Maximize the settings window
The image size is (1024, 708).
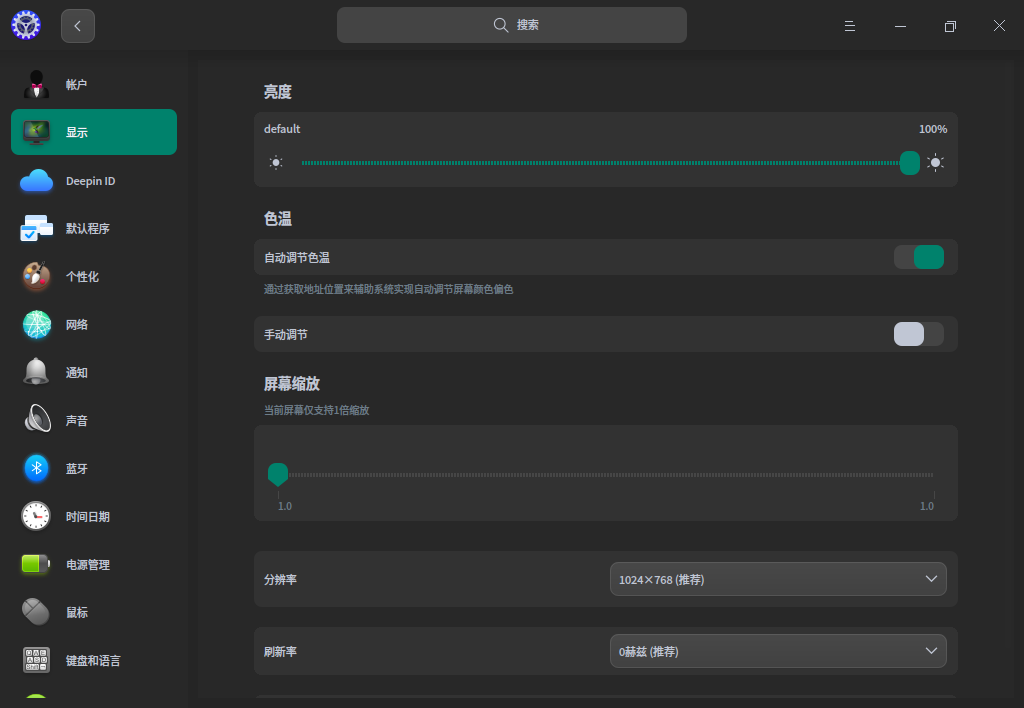(950, 26)
